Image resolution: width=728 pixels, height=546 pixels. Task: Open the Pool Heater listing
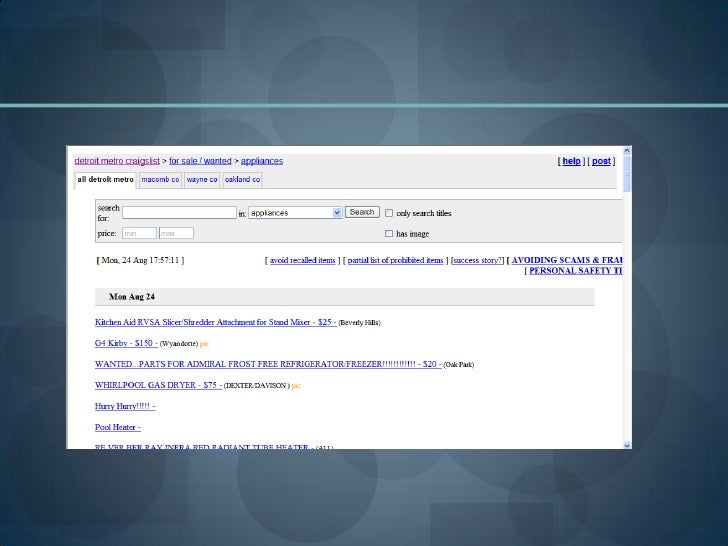pyautogui.click(x=117, y=427)
